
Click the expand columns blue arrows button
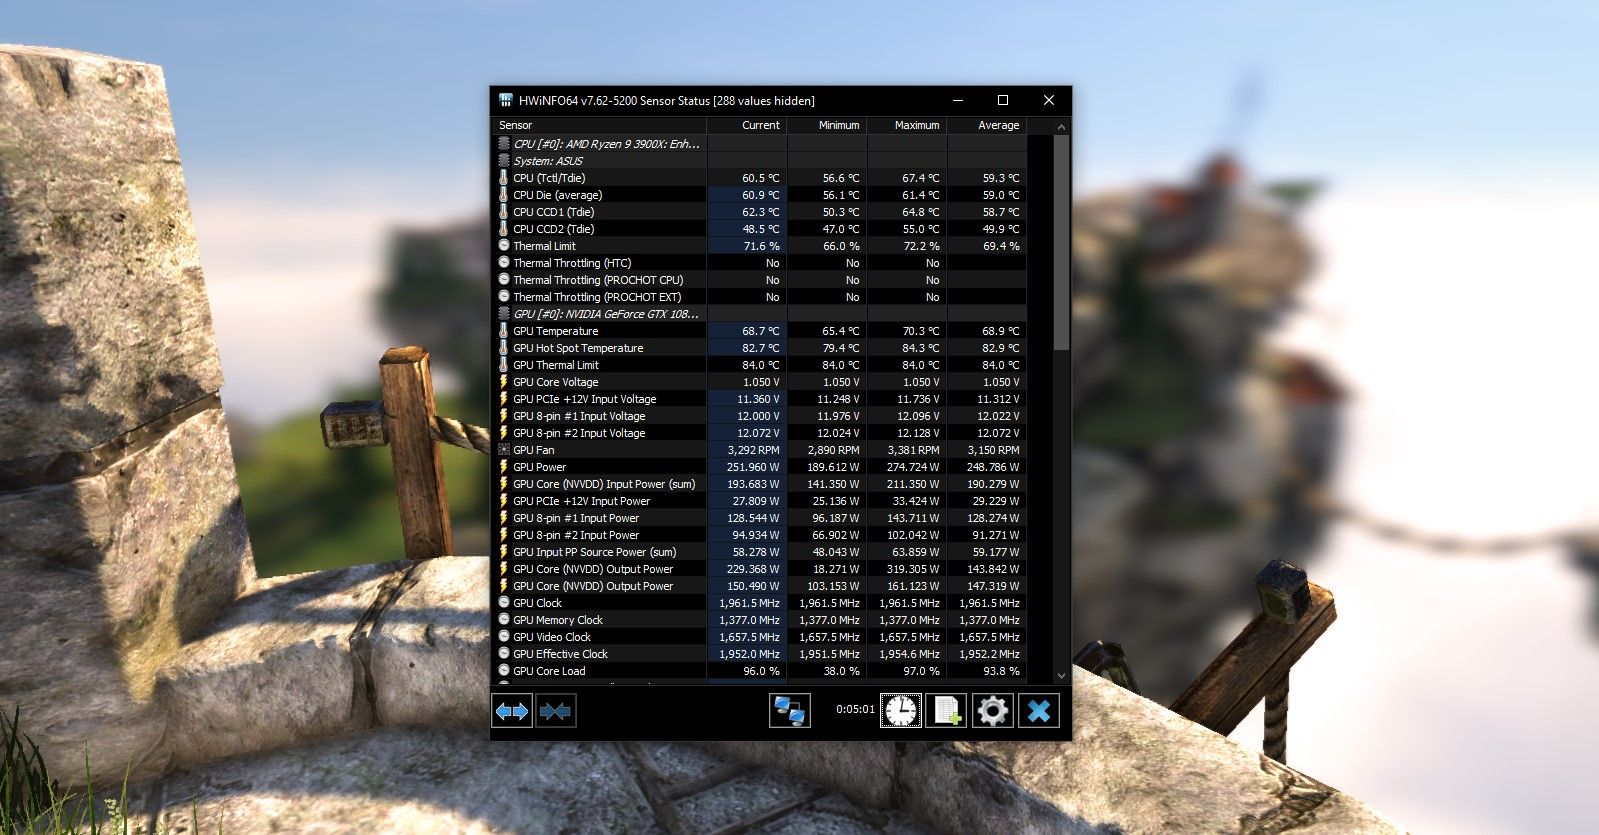coord(512,711)
